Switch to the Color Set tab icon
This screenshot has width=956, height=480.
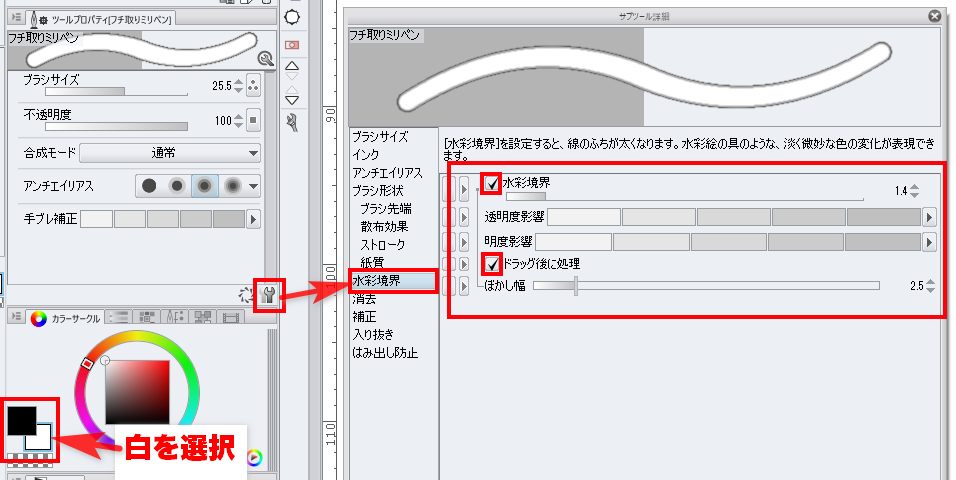point(147,317)
